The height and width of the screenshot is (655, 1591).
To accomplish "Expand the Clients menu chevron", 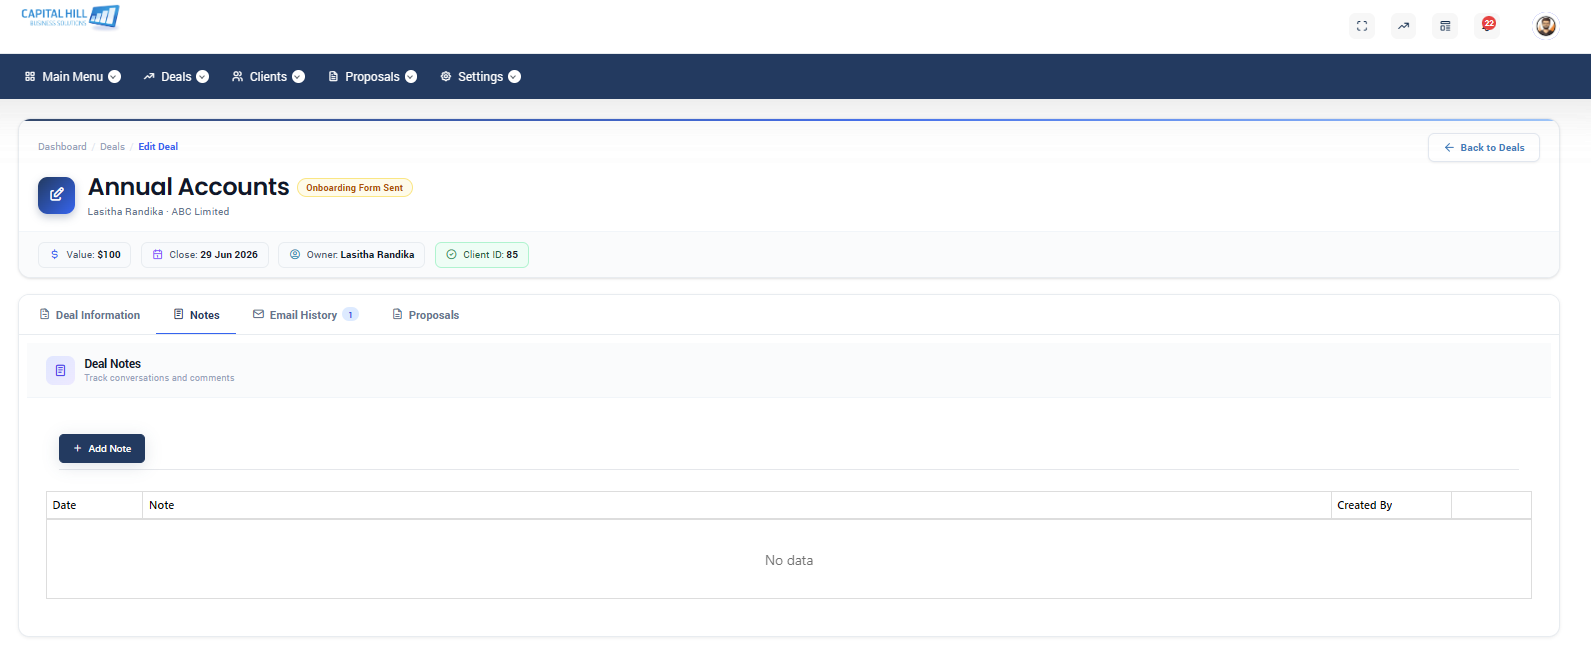I will click(x=298, y=77).
